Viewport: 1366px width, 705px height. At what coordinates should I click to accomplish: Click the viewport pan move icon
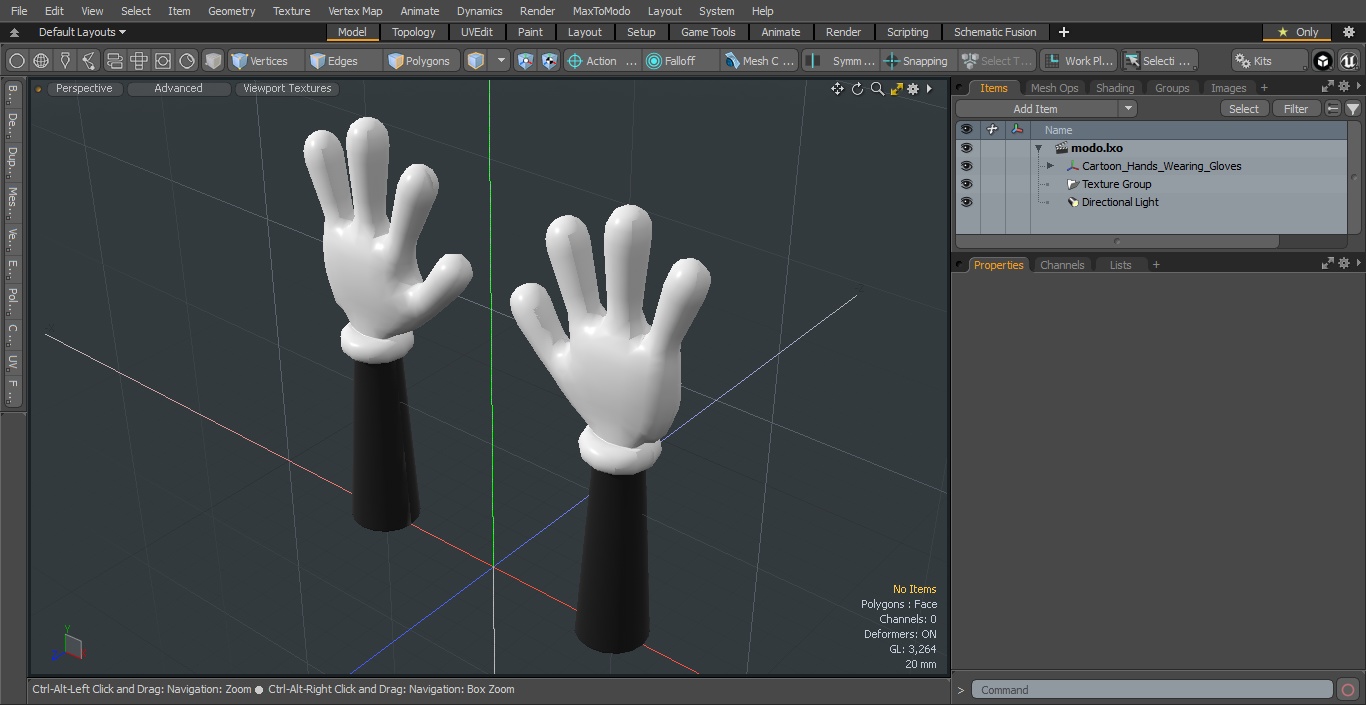(x=837, y=89)
